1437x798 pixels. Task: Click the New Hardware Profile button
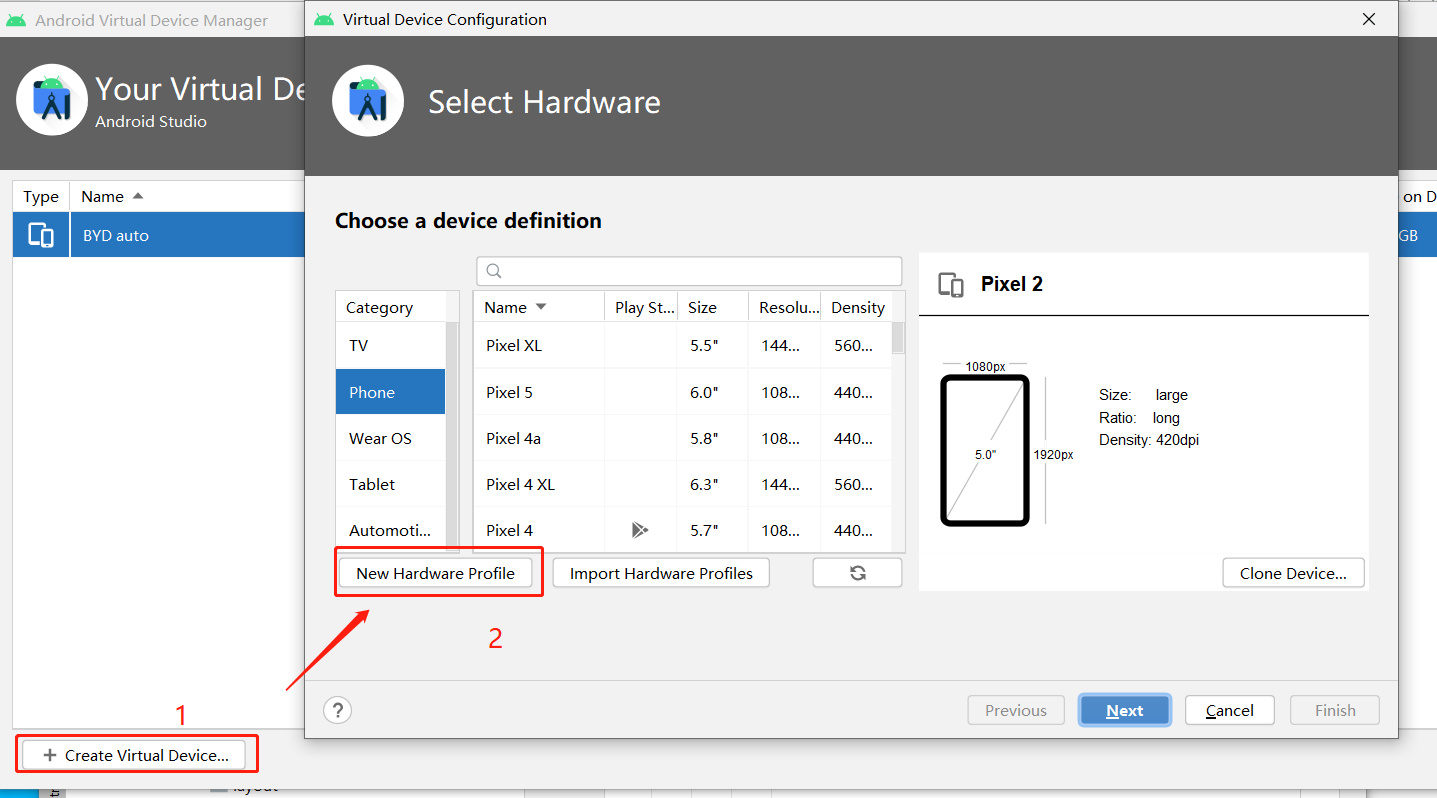coord(436,573)
